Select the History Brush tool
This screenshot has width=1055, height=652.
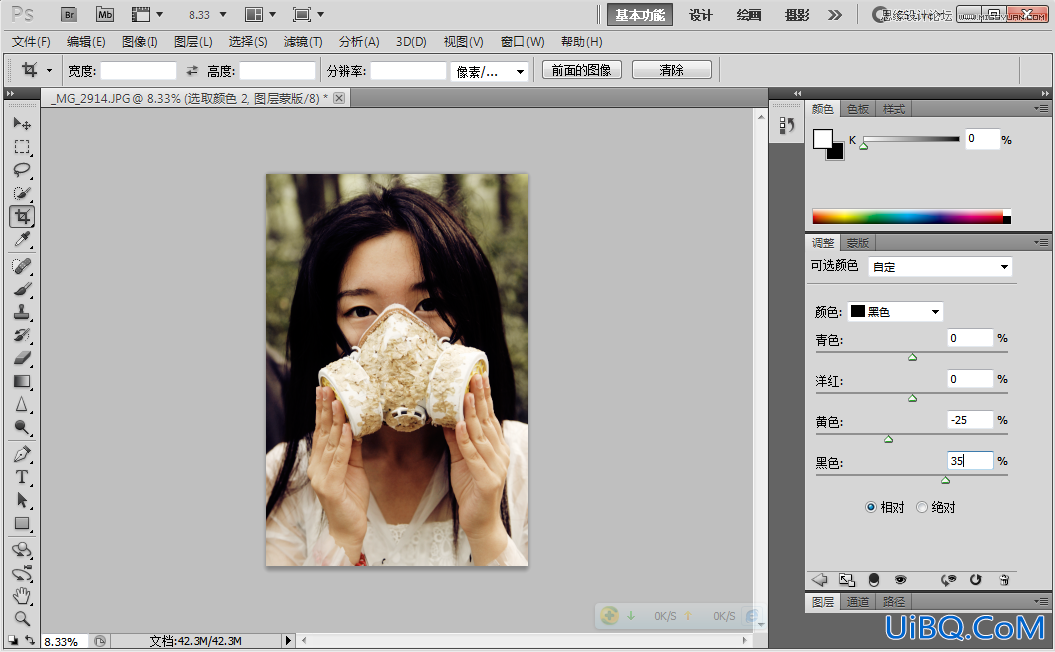22,335
